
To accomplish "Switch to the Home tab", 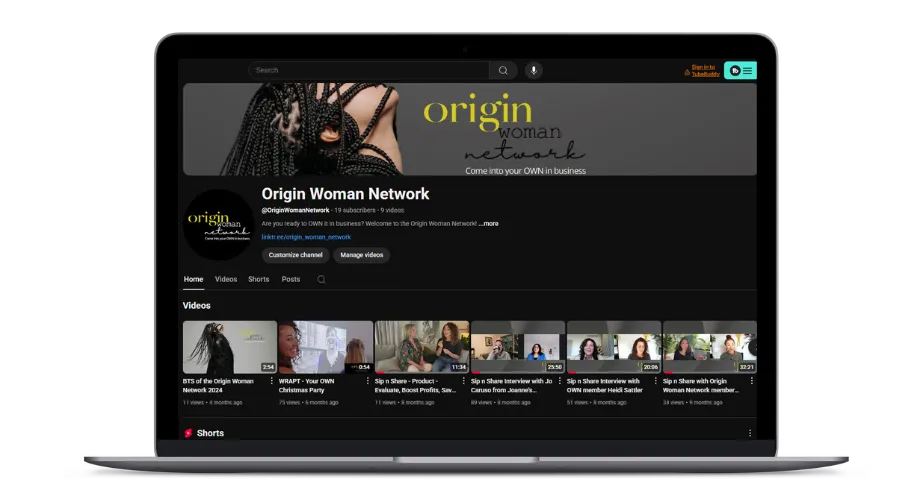I will 193,280.
